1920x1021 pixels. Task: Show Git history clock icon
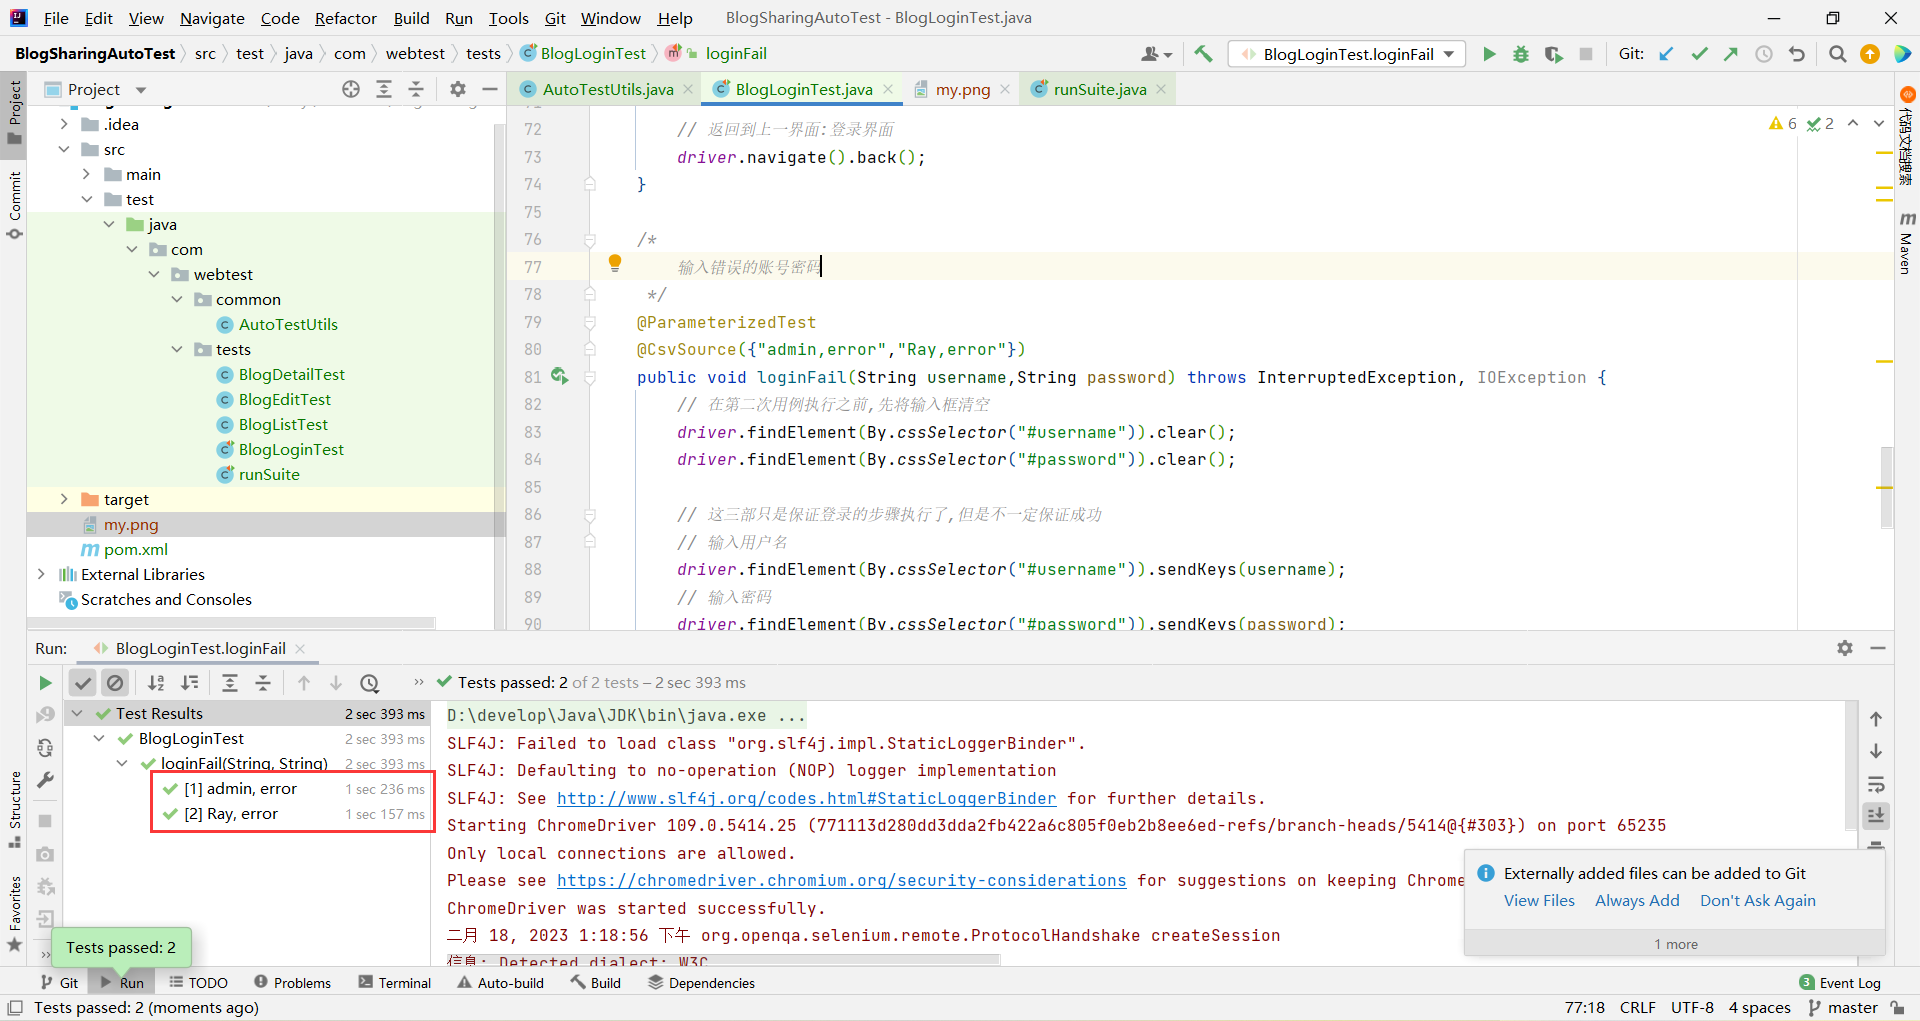click(x=1764, y=54)
